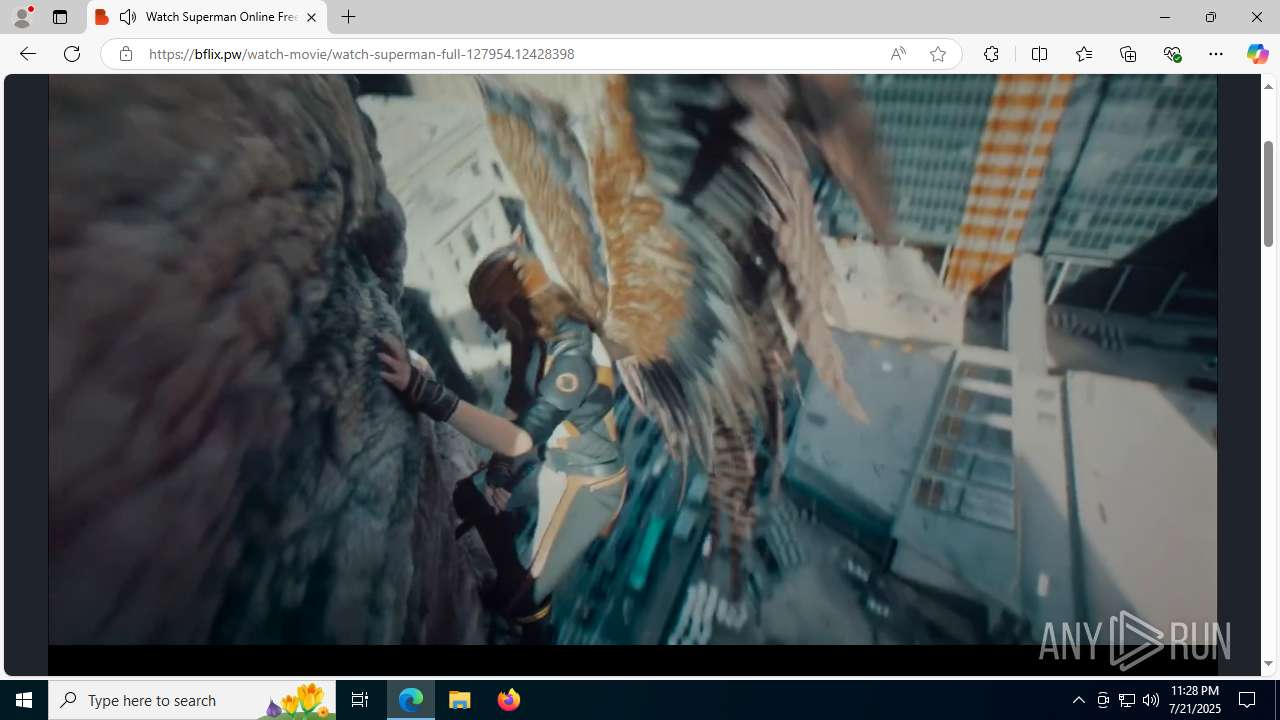Launch Firefox from taskbar
Image resolution: width=1280 pixels, height=720 pixels.
[x=508, y=700]
